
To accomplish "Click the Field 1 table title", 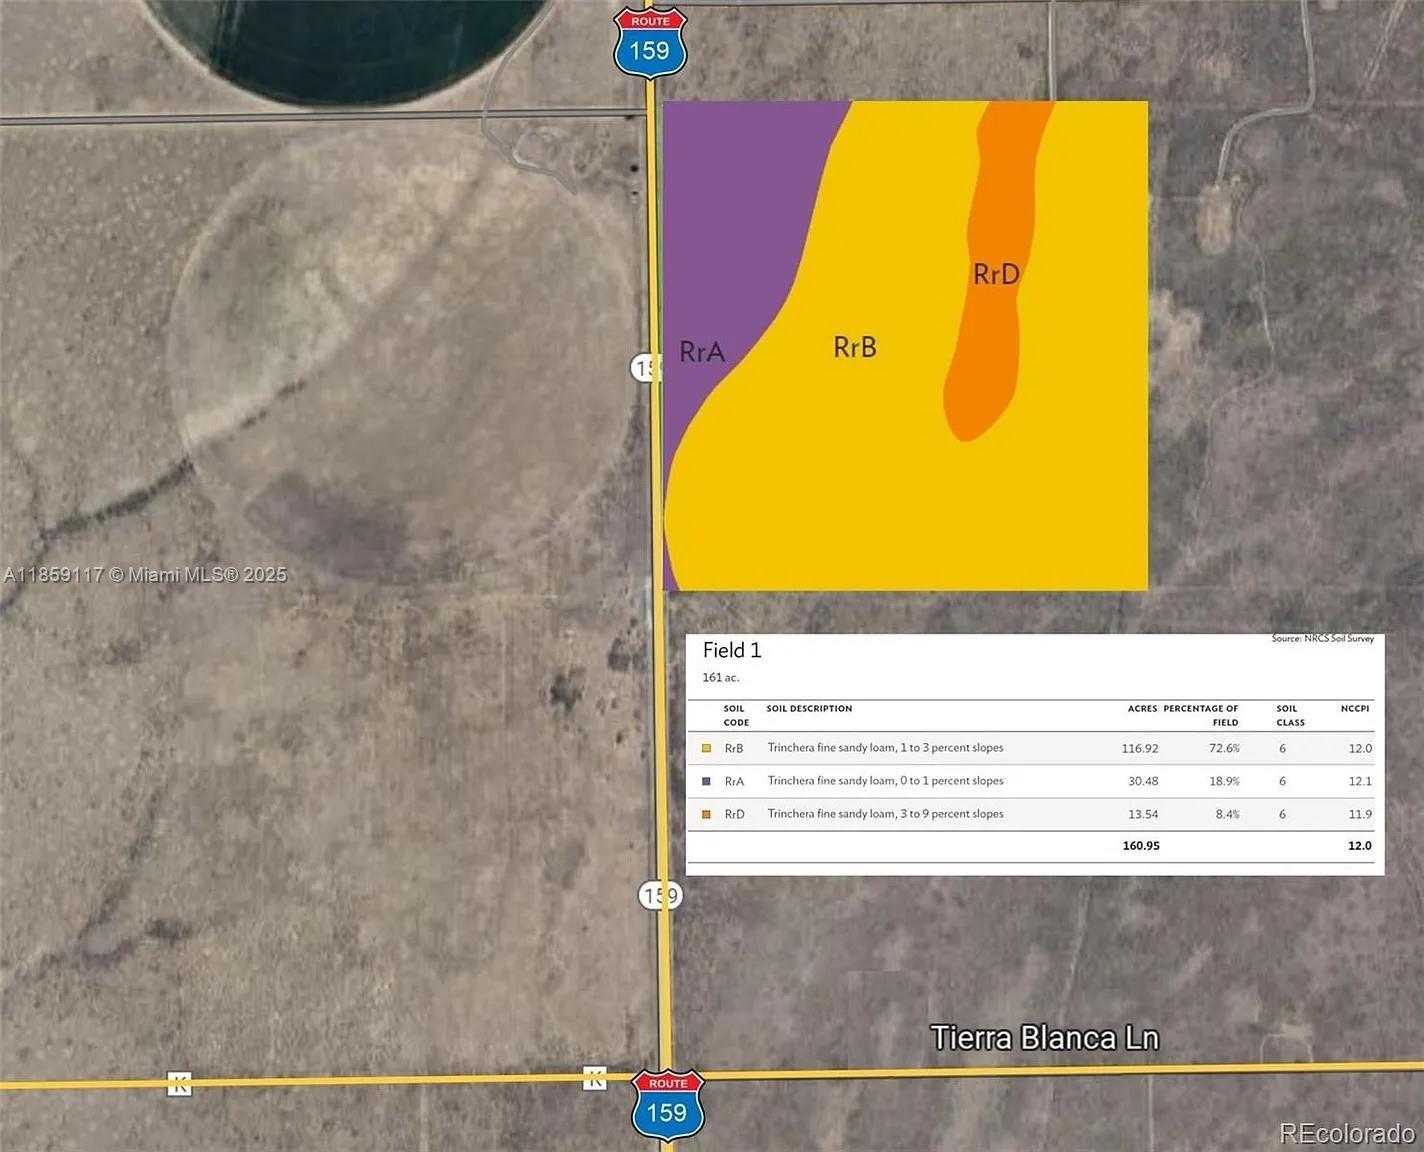I will click(x=732, y=650).
